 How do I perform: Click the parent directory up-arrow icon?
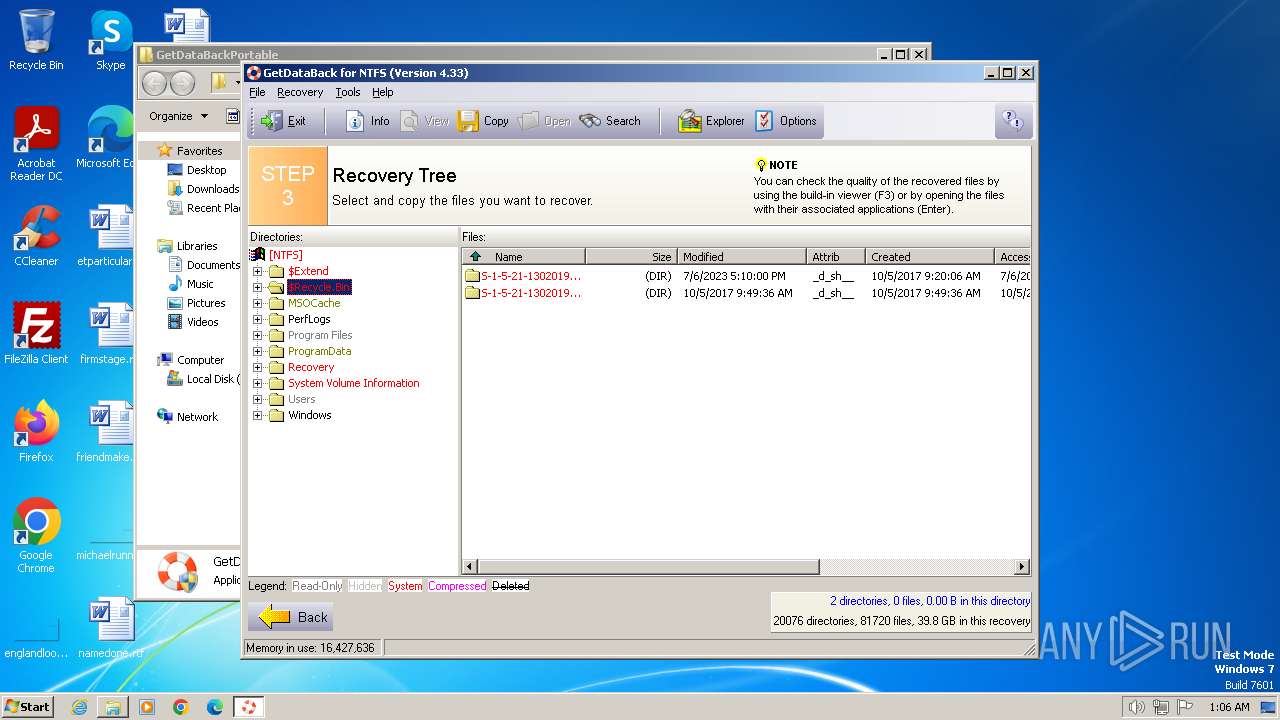pos(475,257)
